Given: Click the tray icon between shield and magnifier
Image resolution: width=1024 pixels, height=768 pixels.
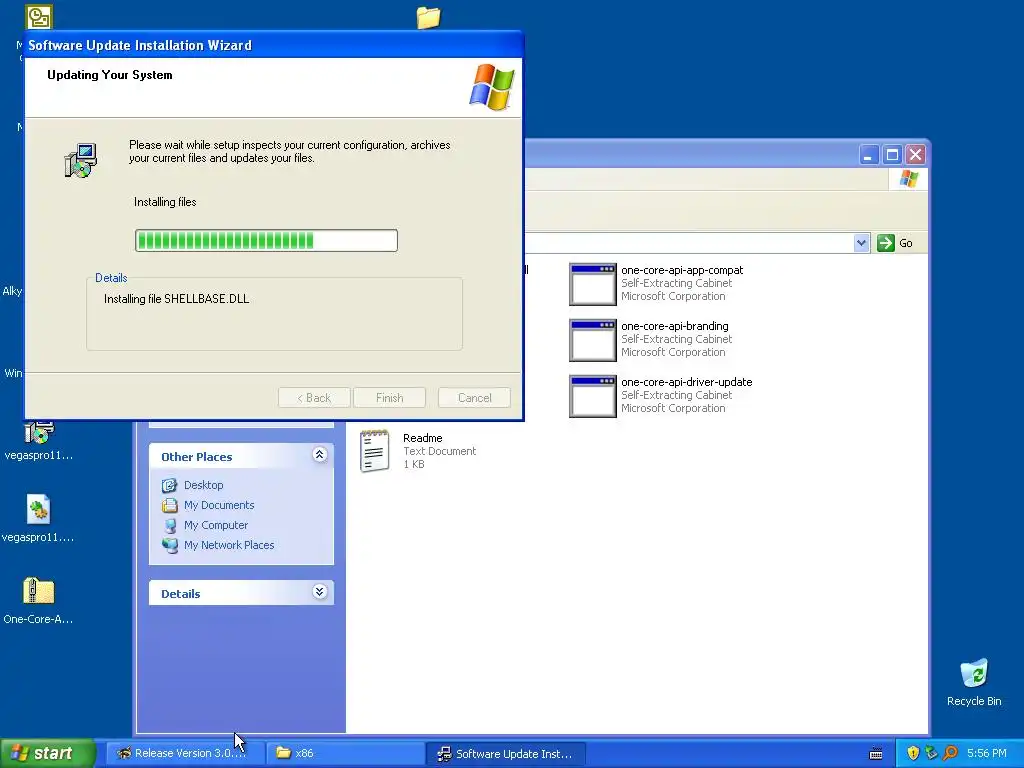Looking at the screenshot, I should (931, 753).
